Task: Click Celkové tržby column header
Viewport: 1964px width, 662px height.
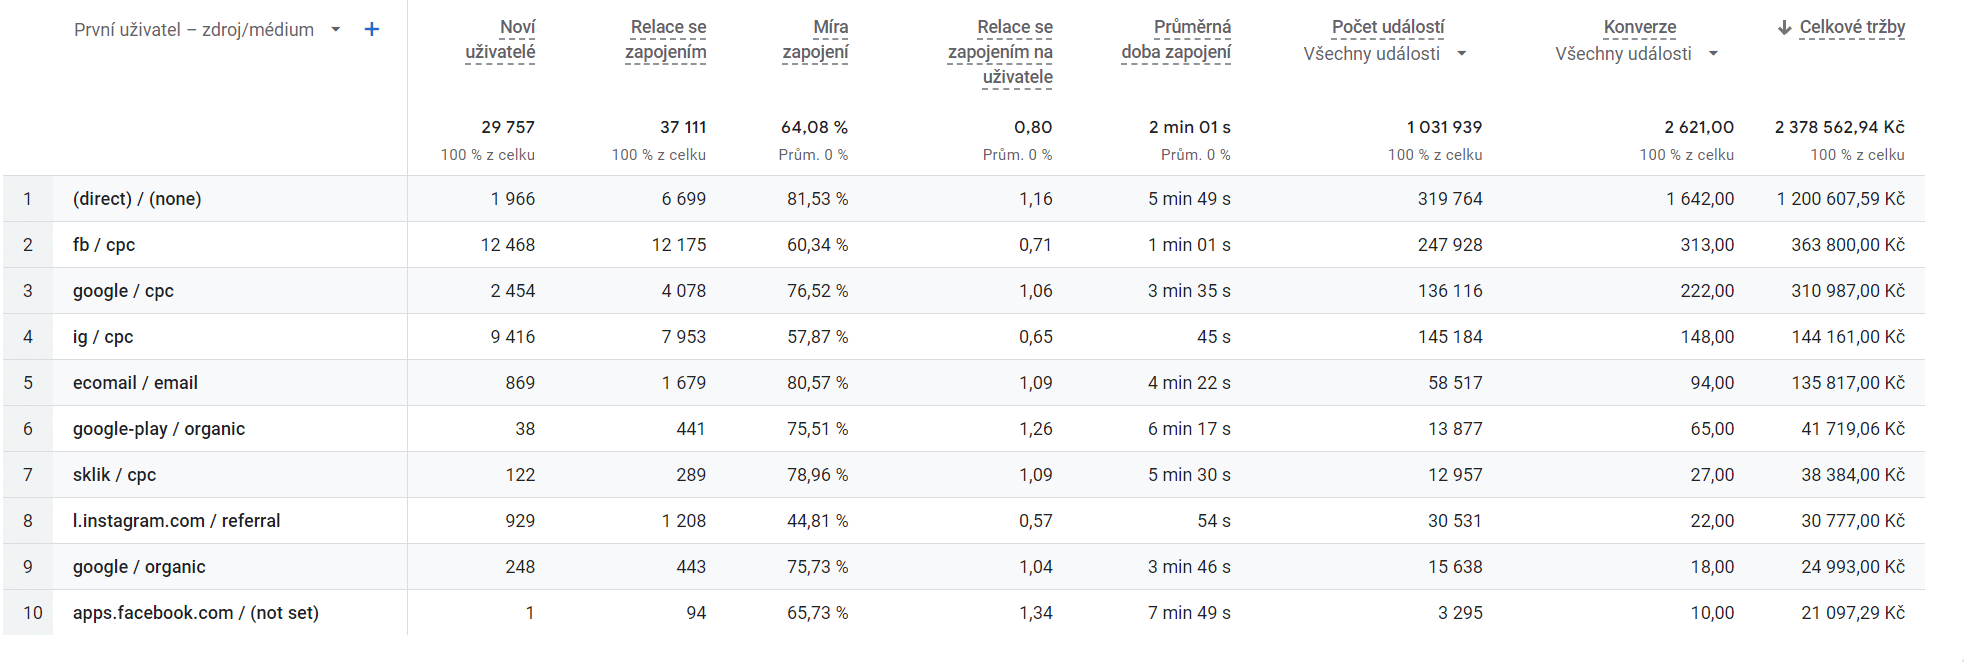Action: click(x=1852, y=28)
